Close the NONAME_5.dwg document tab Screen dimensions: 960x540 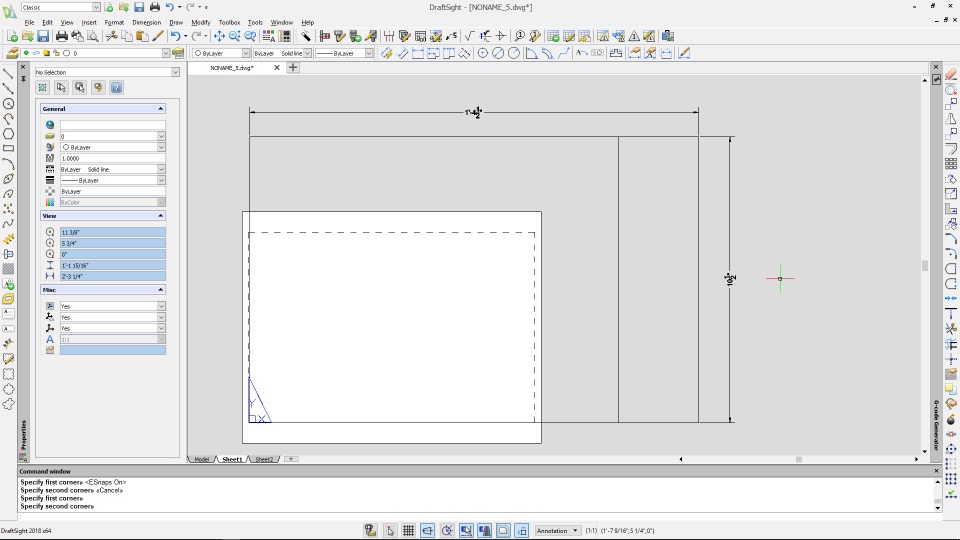coord(278,68)
